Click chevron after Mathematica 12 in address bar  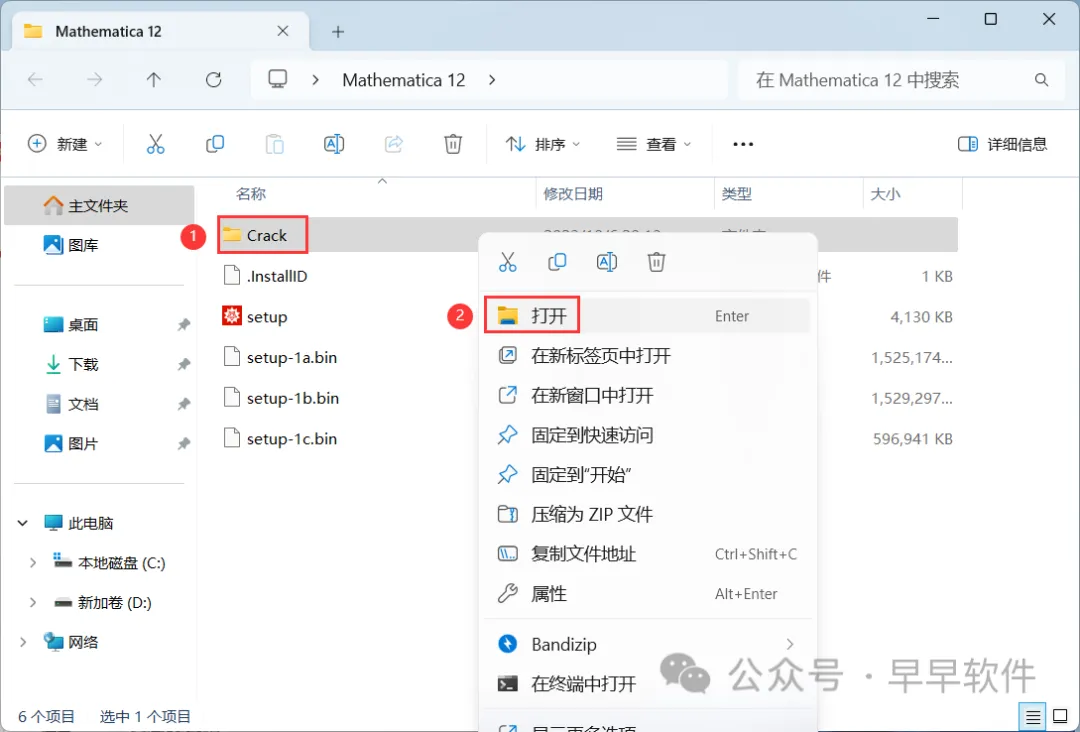pos(492,80)
